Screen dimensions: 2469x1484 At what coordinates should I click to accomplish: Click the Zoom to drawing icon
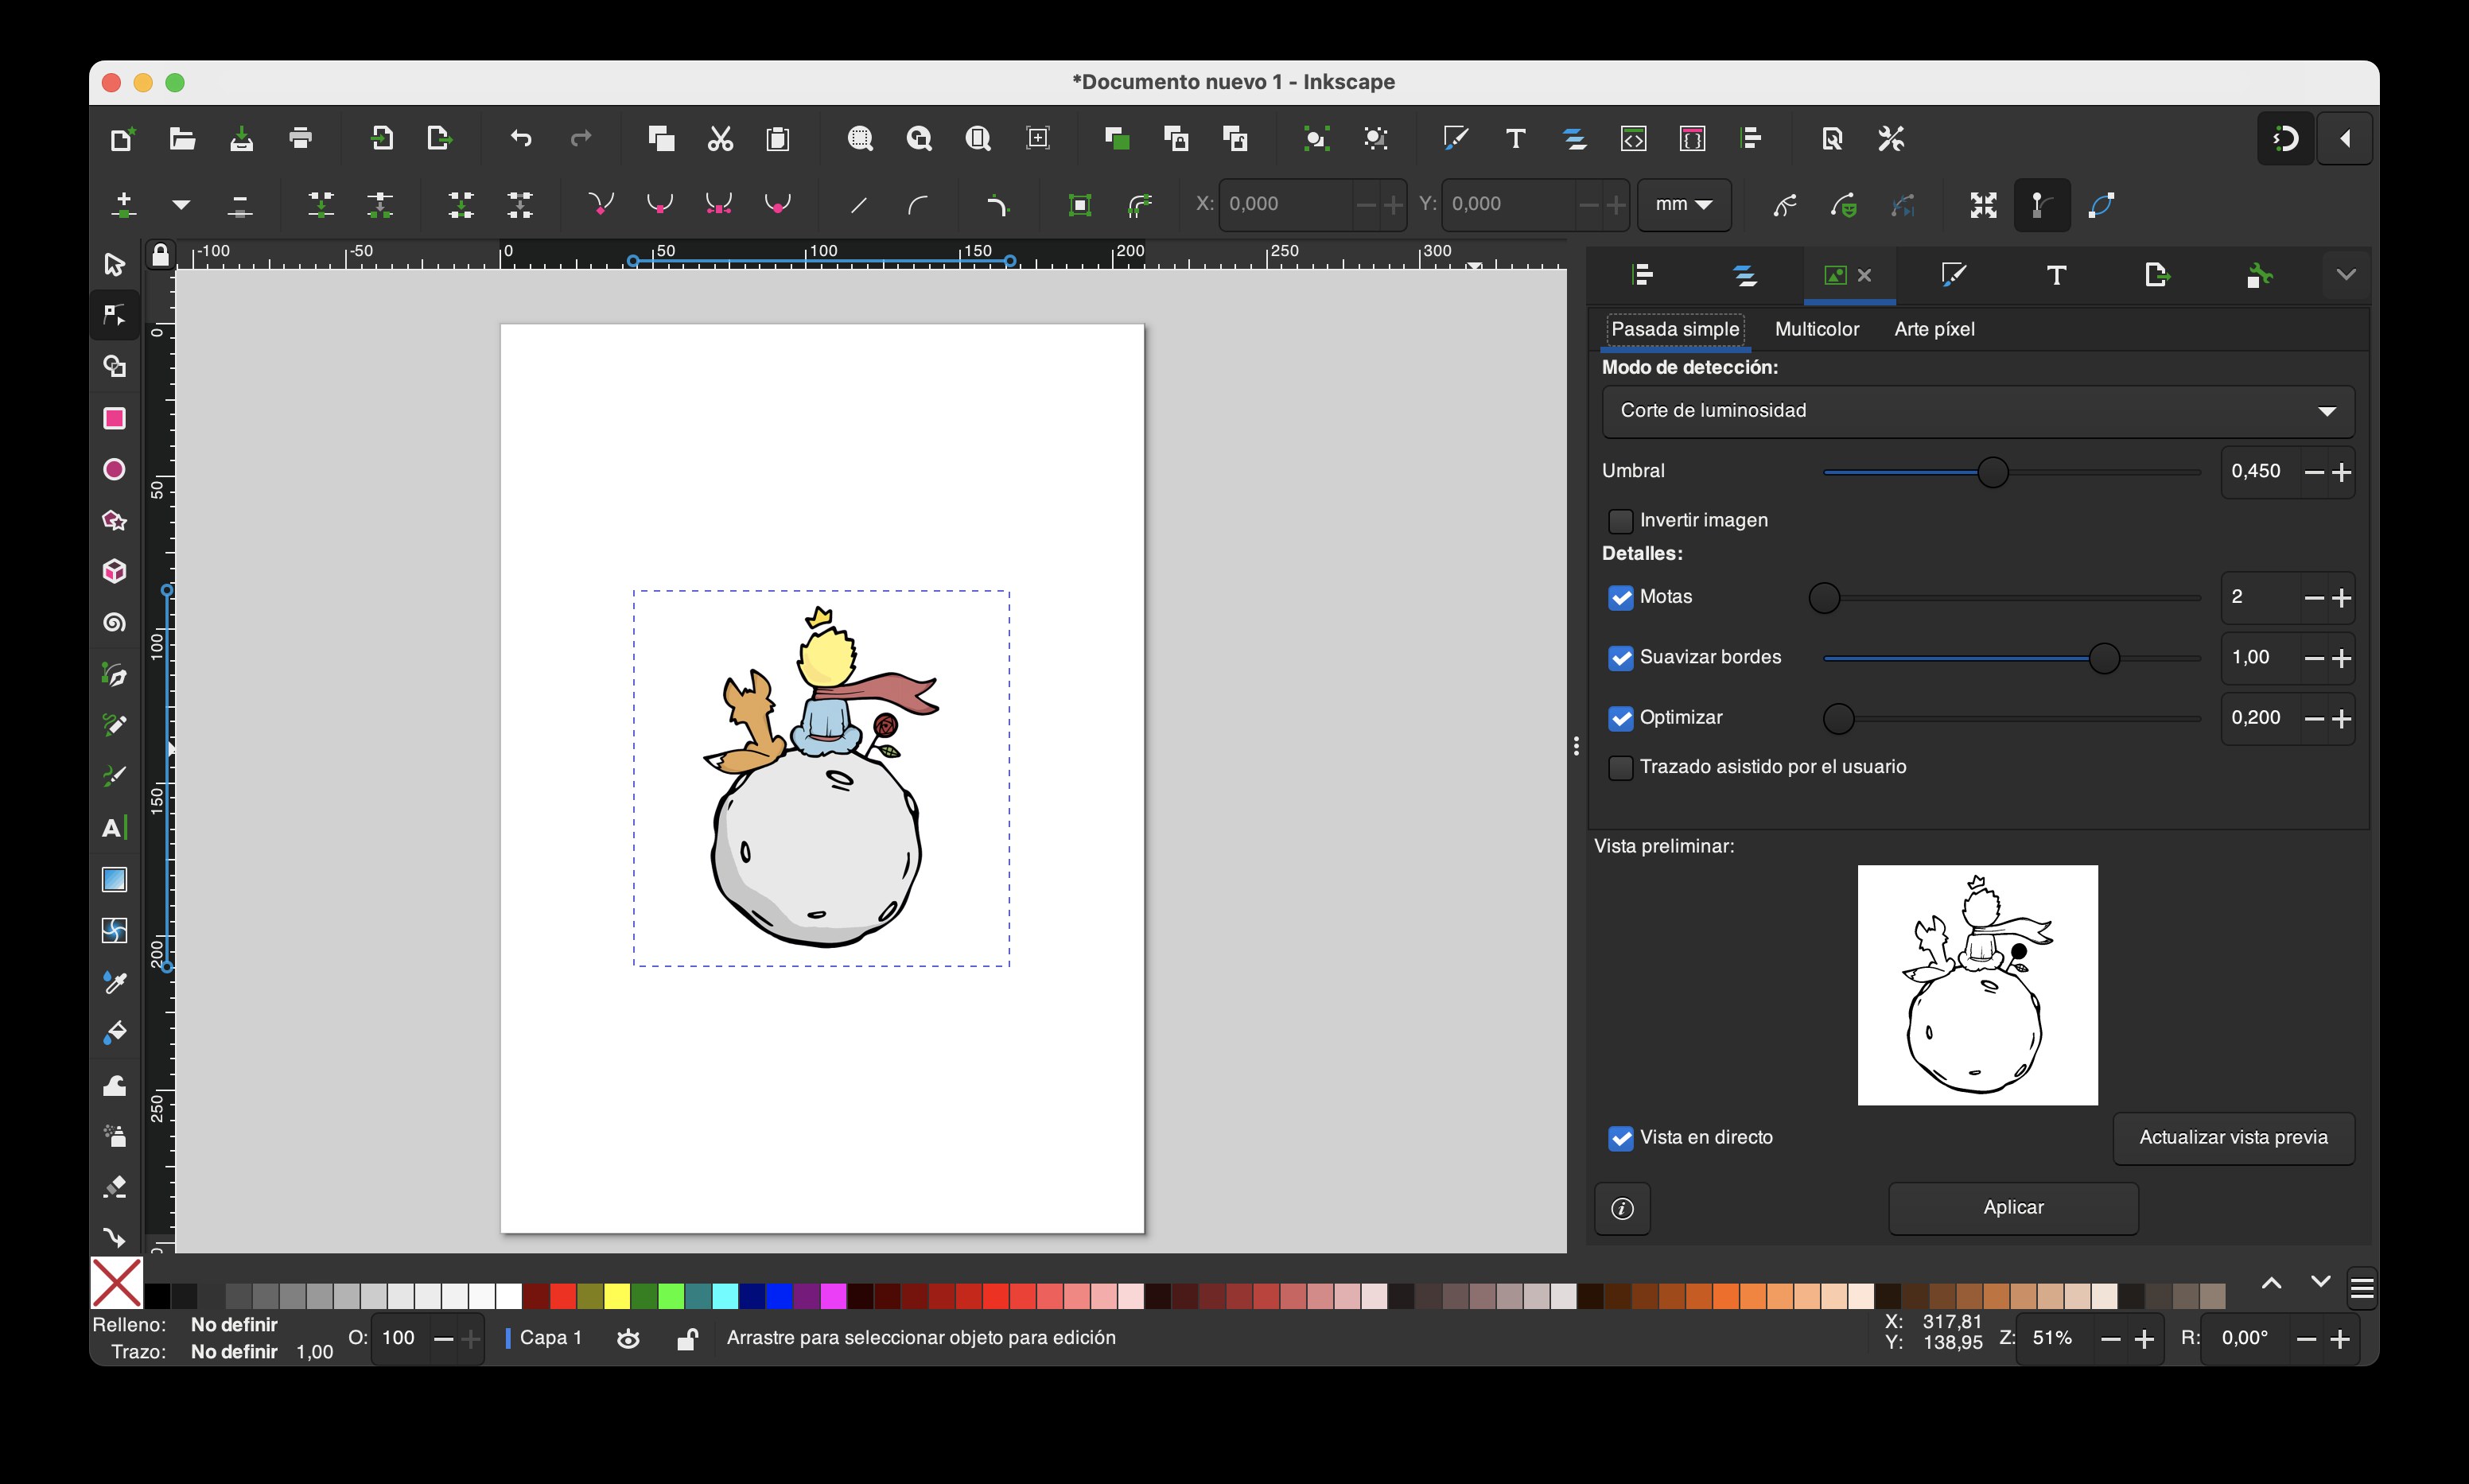[x=919, y=138]
